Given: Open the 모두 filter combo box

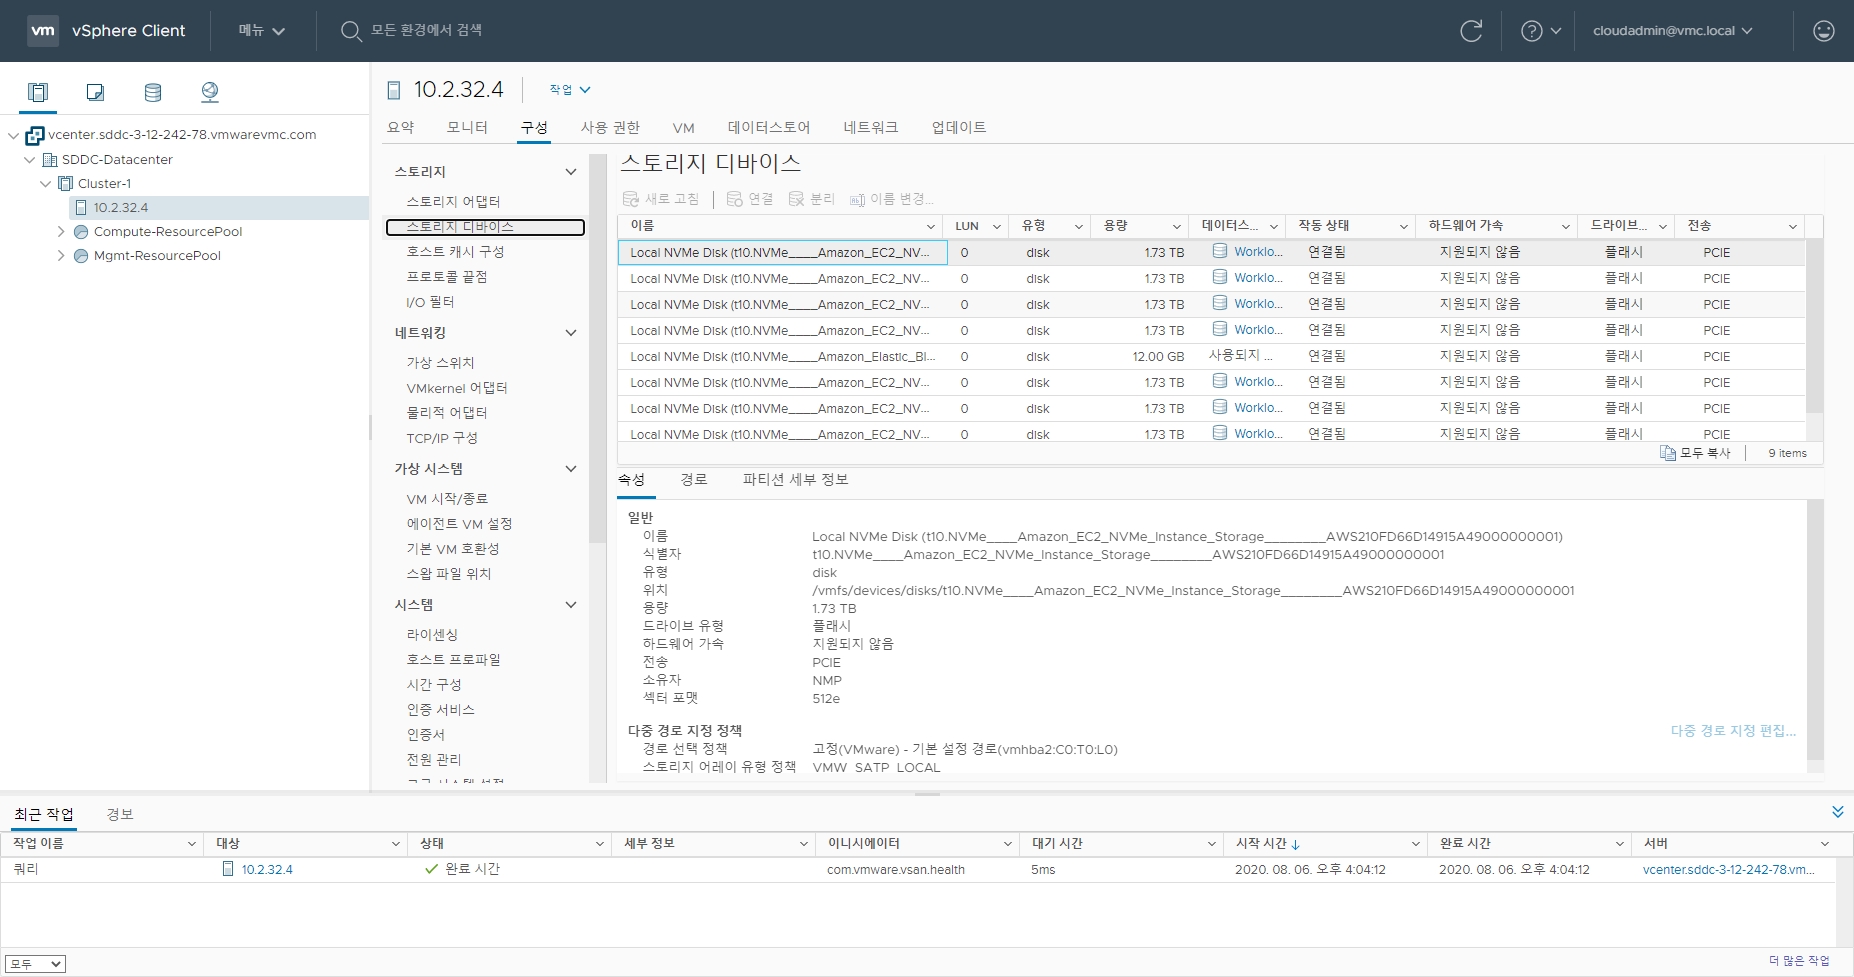Looking at the screenshot, I should coord(35,964).
